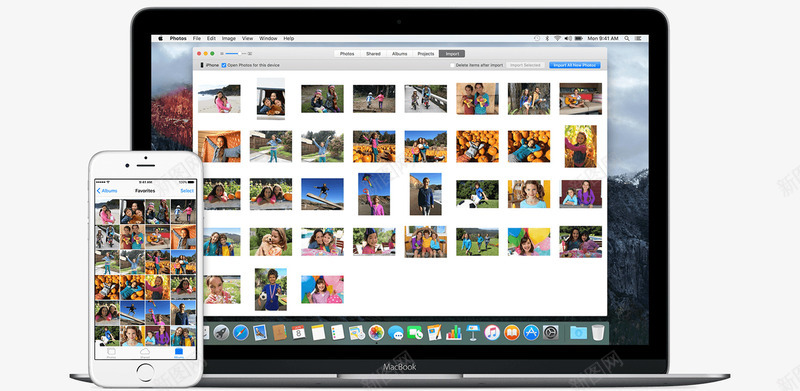800x391 pixels.
Task: Select the Import tab
Action: [x=452, y=54]
